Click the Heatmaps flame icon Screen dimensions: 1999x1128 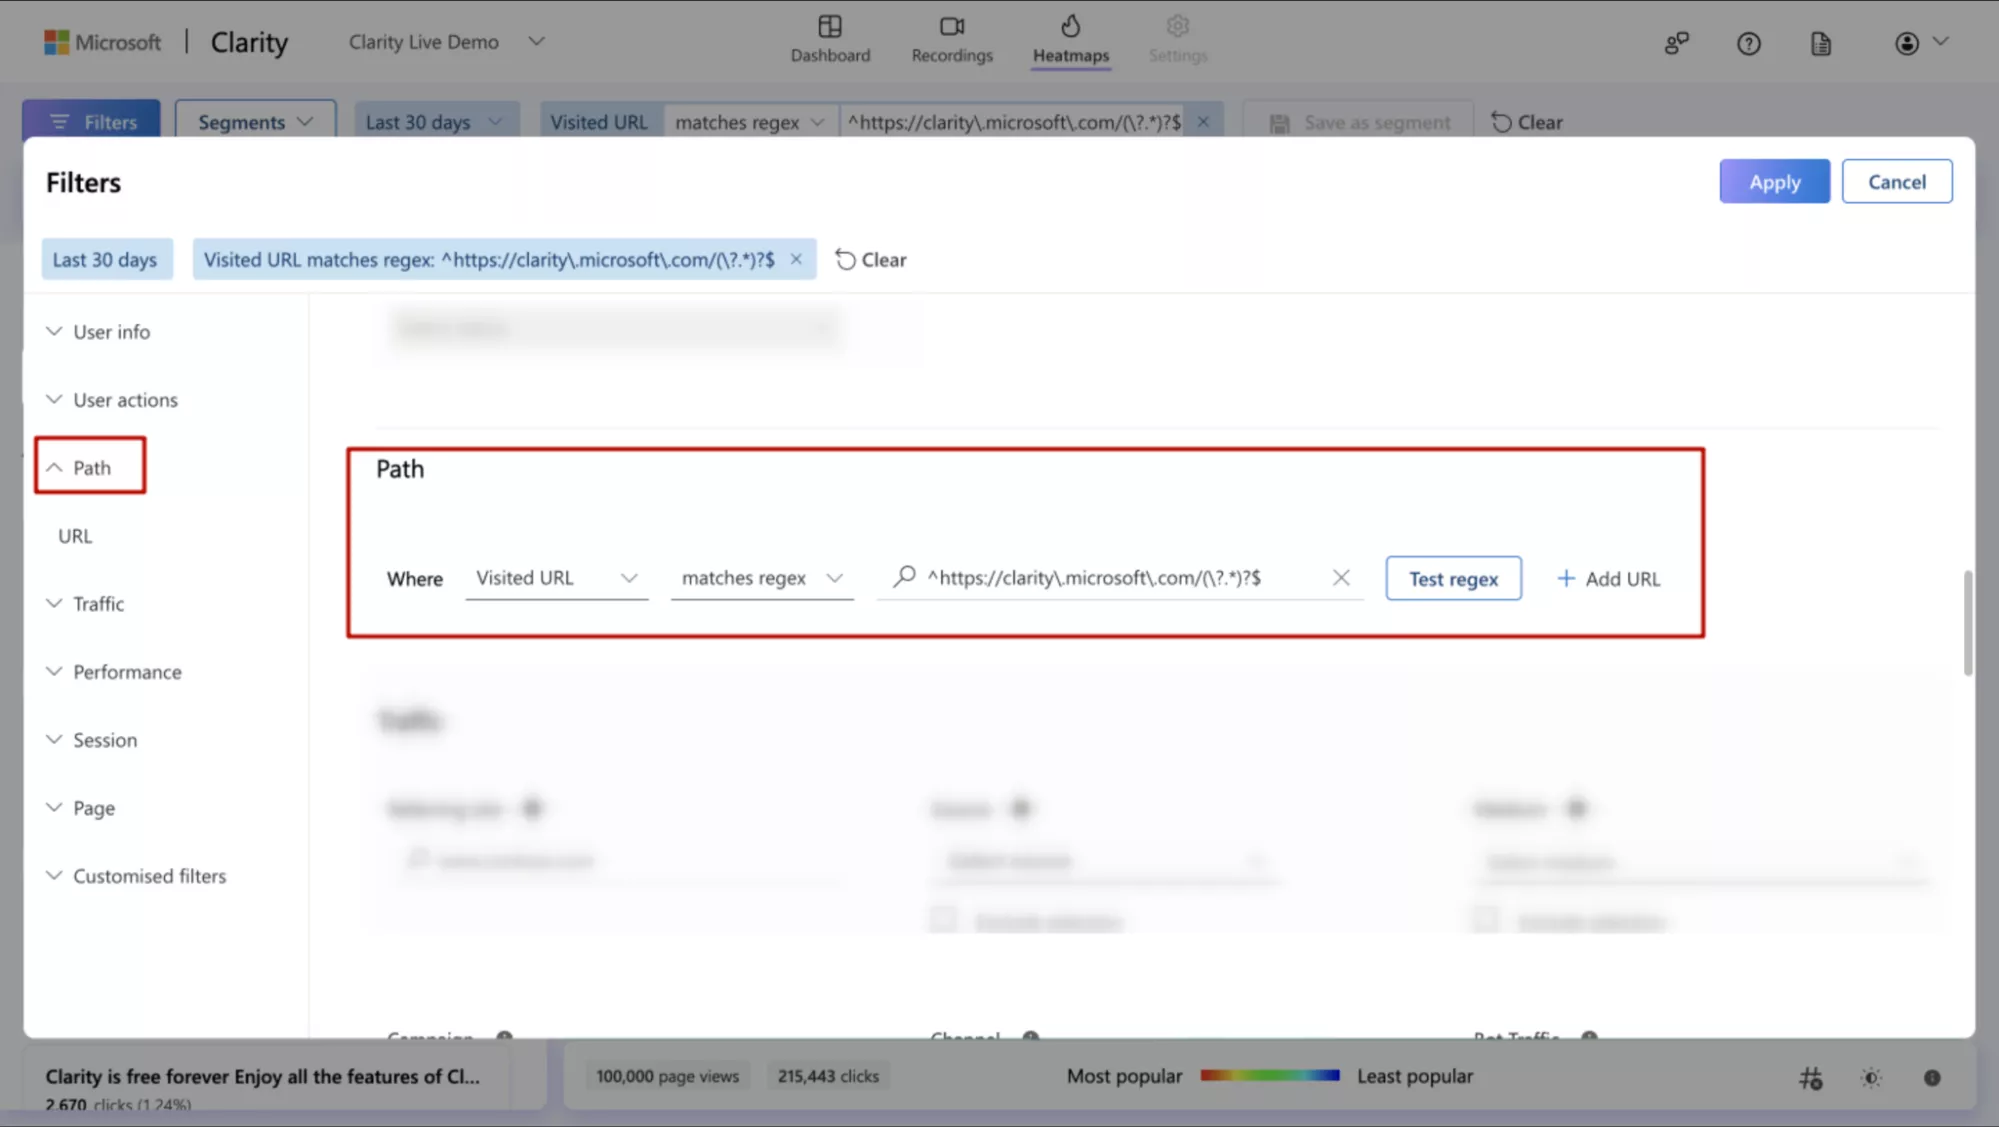click(1070, 27)
